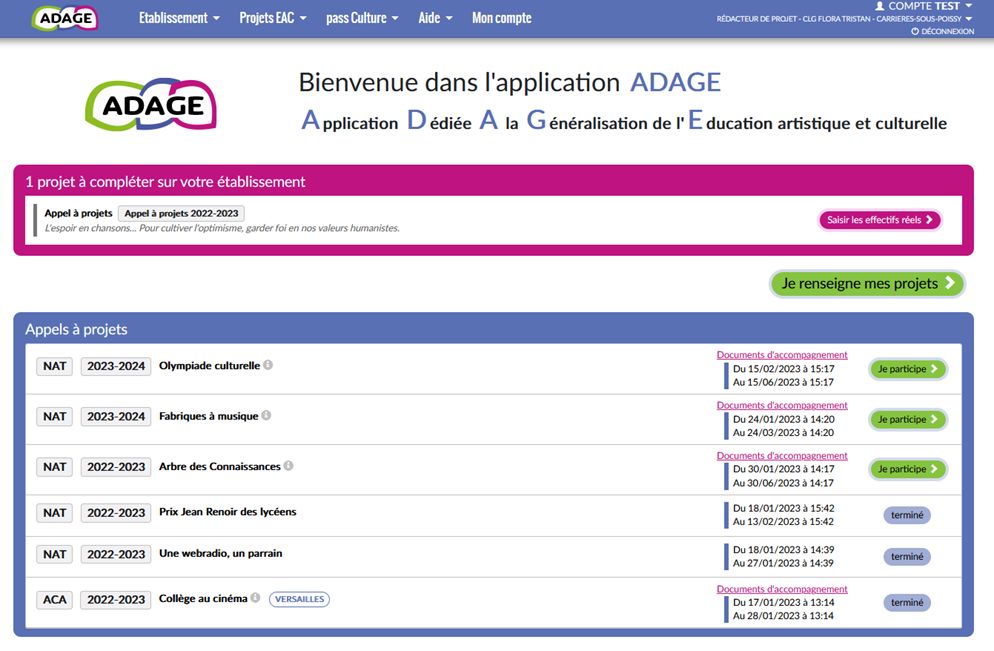
Task: Open Documents d'accompagnement for Collège au cinéma
Action: 782,589
